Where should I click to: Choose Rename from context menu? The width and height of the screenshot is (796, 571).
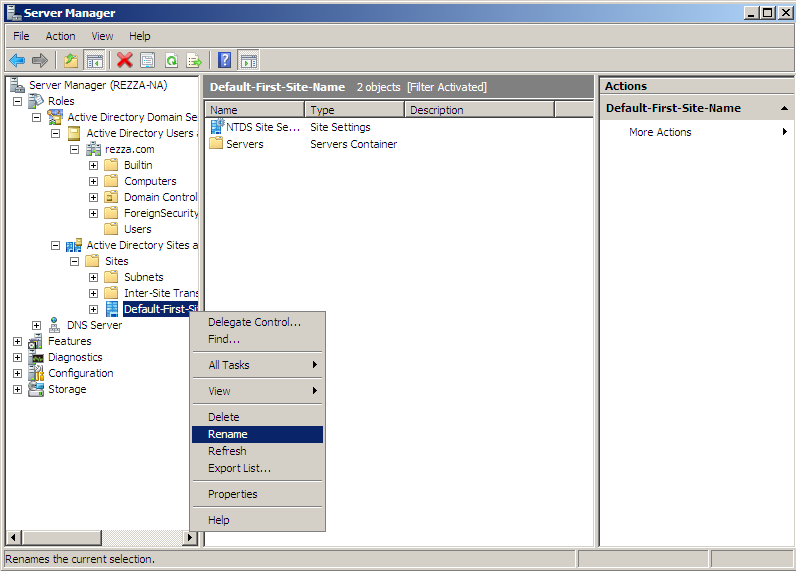pyautogui.click(x=257, y=434)
